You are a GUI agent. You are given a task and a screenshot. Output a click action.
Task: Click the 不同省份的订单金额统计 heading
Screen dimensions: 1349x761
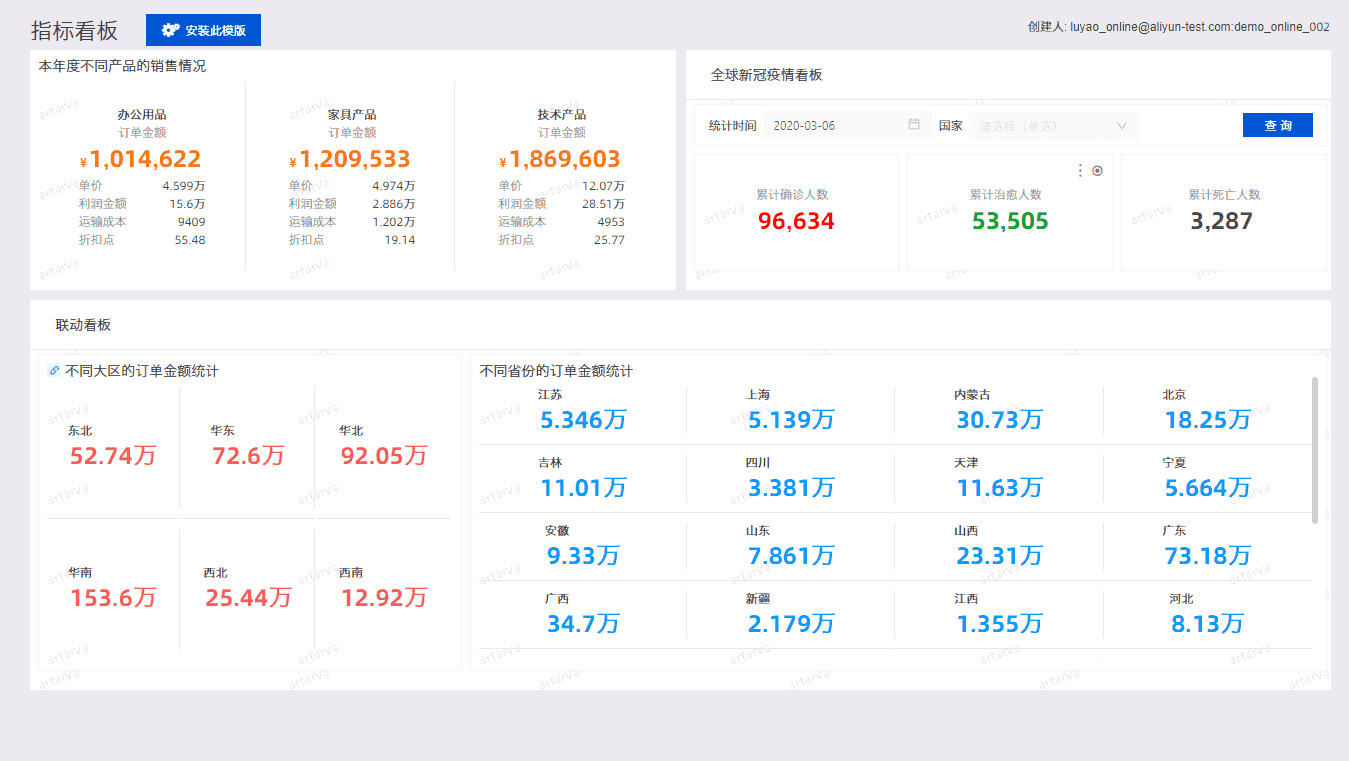pyautogui.click(x=556, y=371)
